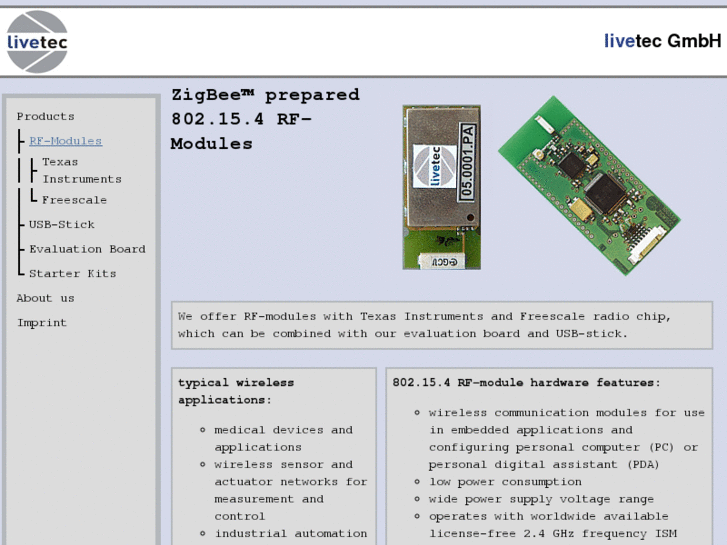Open the Evaluation Board page
Screen dimensions: 727x545
[88, 249]
